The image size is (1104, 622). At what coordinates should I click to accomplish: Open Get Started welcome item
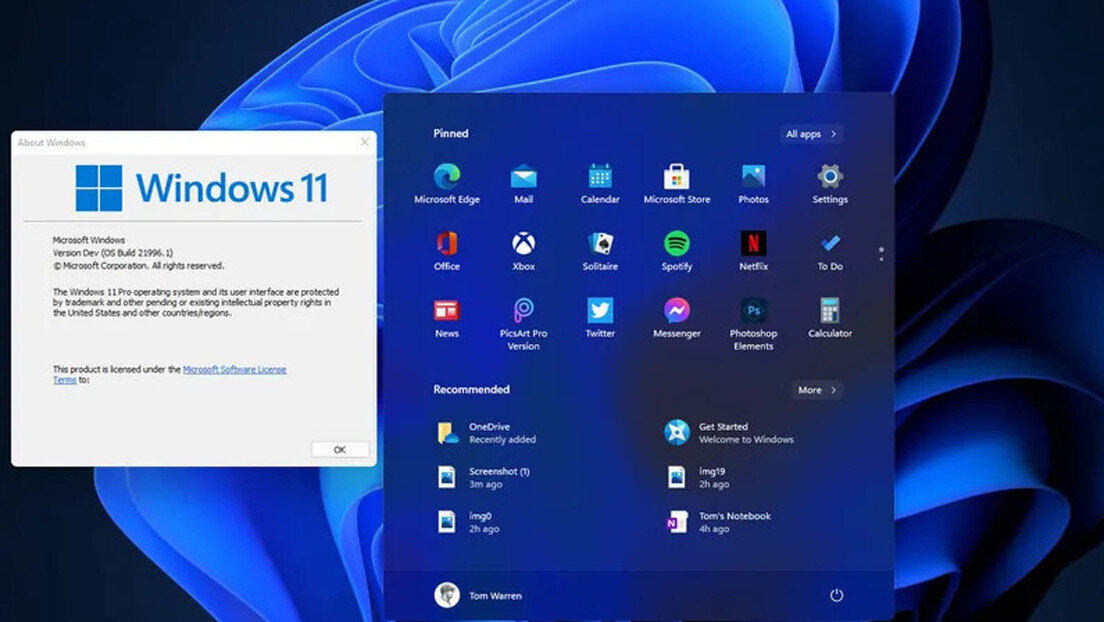(729, 433)
